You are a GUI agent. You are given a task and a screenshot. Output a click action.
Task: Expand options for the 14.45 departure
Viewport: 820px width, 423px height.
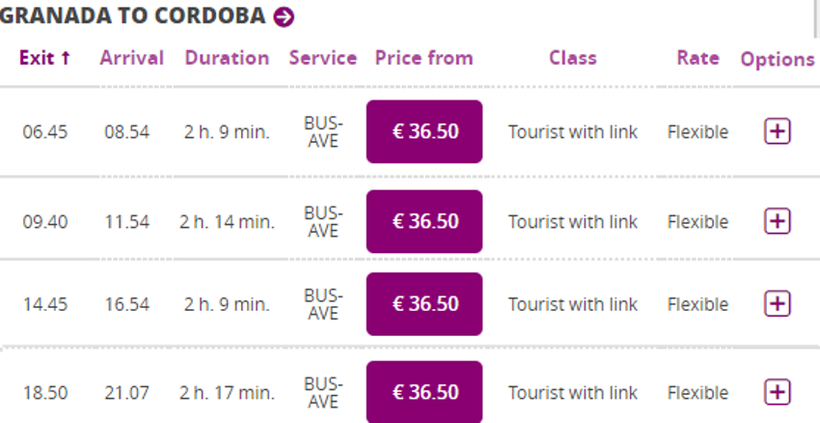pyautogui.click(x=777, y=303)
